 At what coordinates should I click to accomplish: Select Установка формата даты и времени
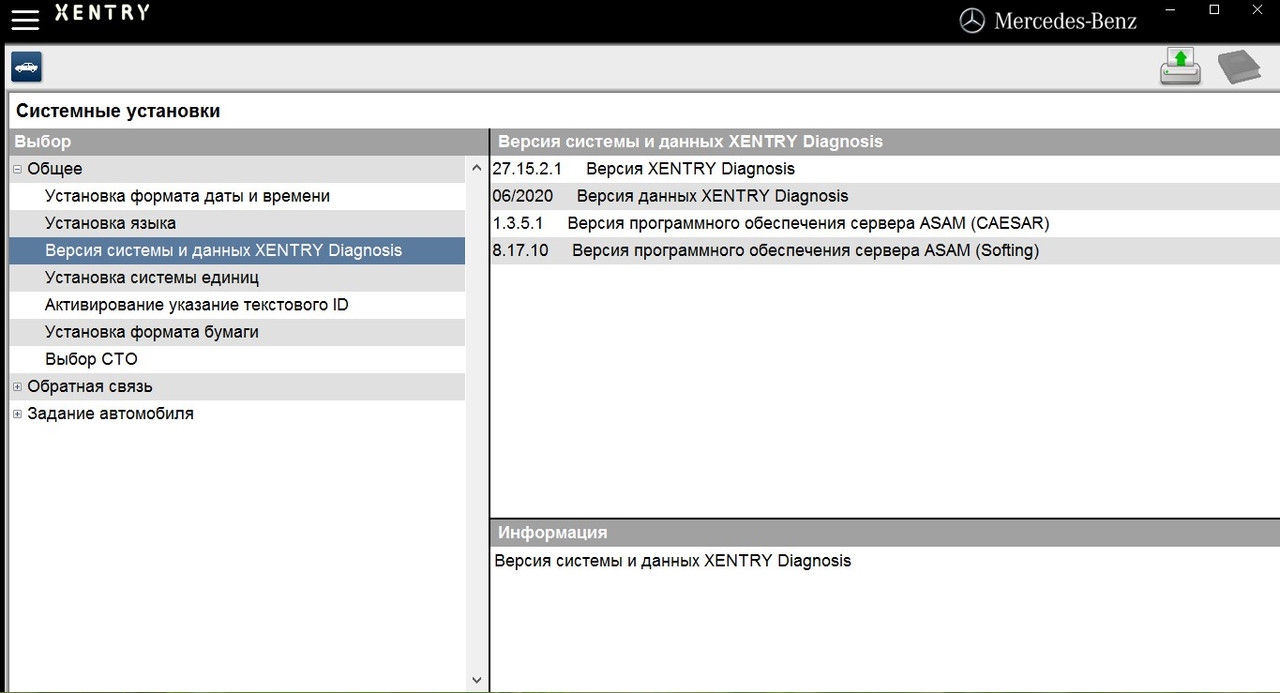coord(237,196)
